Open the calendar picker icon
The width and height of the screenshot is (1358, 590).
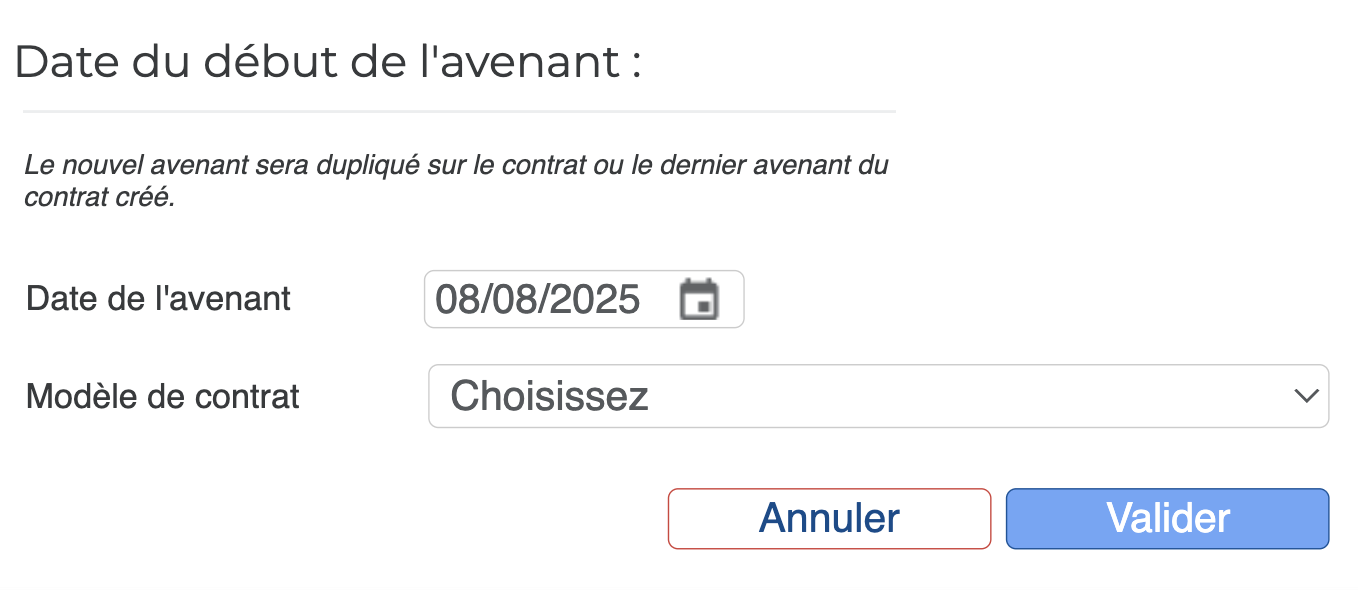tap(699, 299)
